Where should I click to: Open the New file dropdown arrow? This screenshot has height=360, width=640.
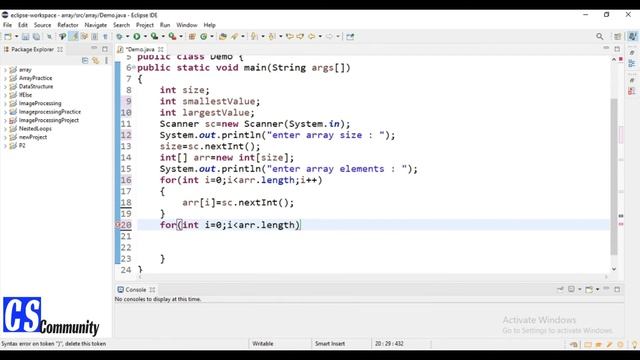pyautogui.click(x=16, y=37)
